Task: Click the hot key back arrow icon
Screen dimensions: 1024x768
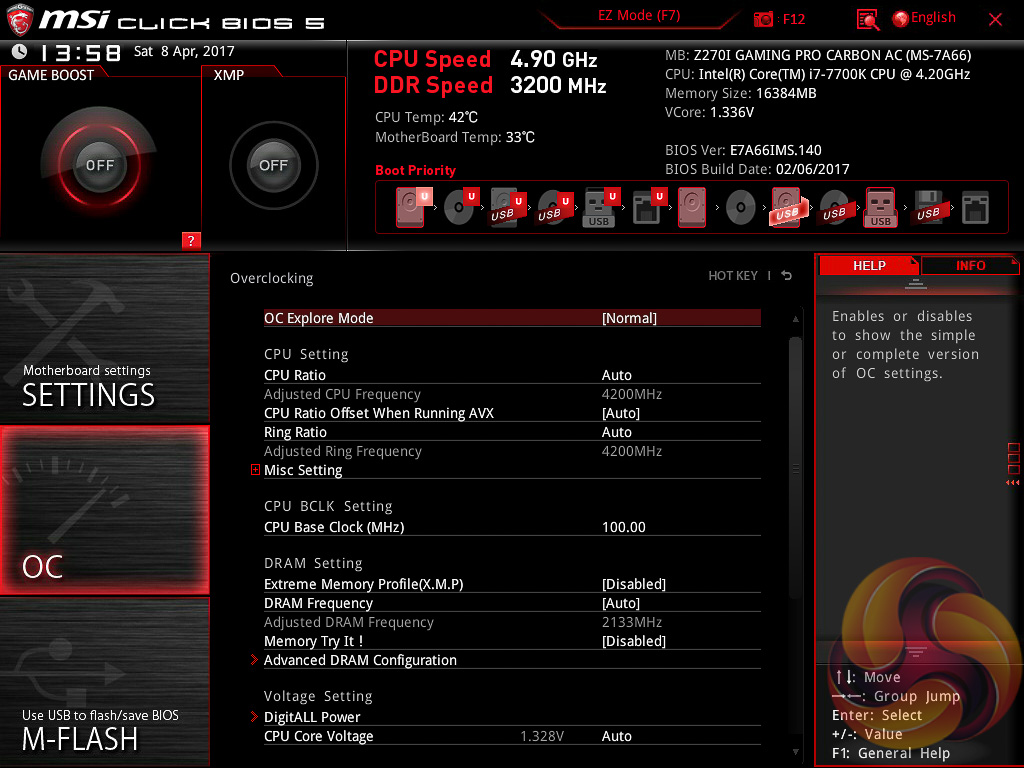Action: coord(787,276)
